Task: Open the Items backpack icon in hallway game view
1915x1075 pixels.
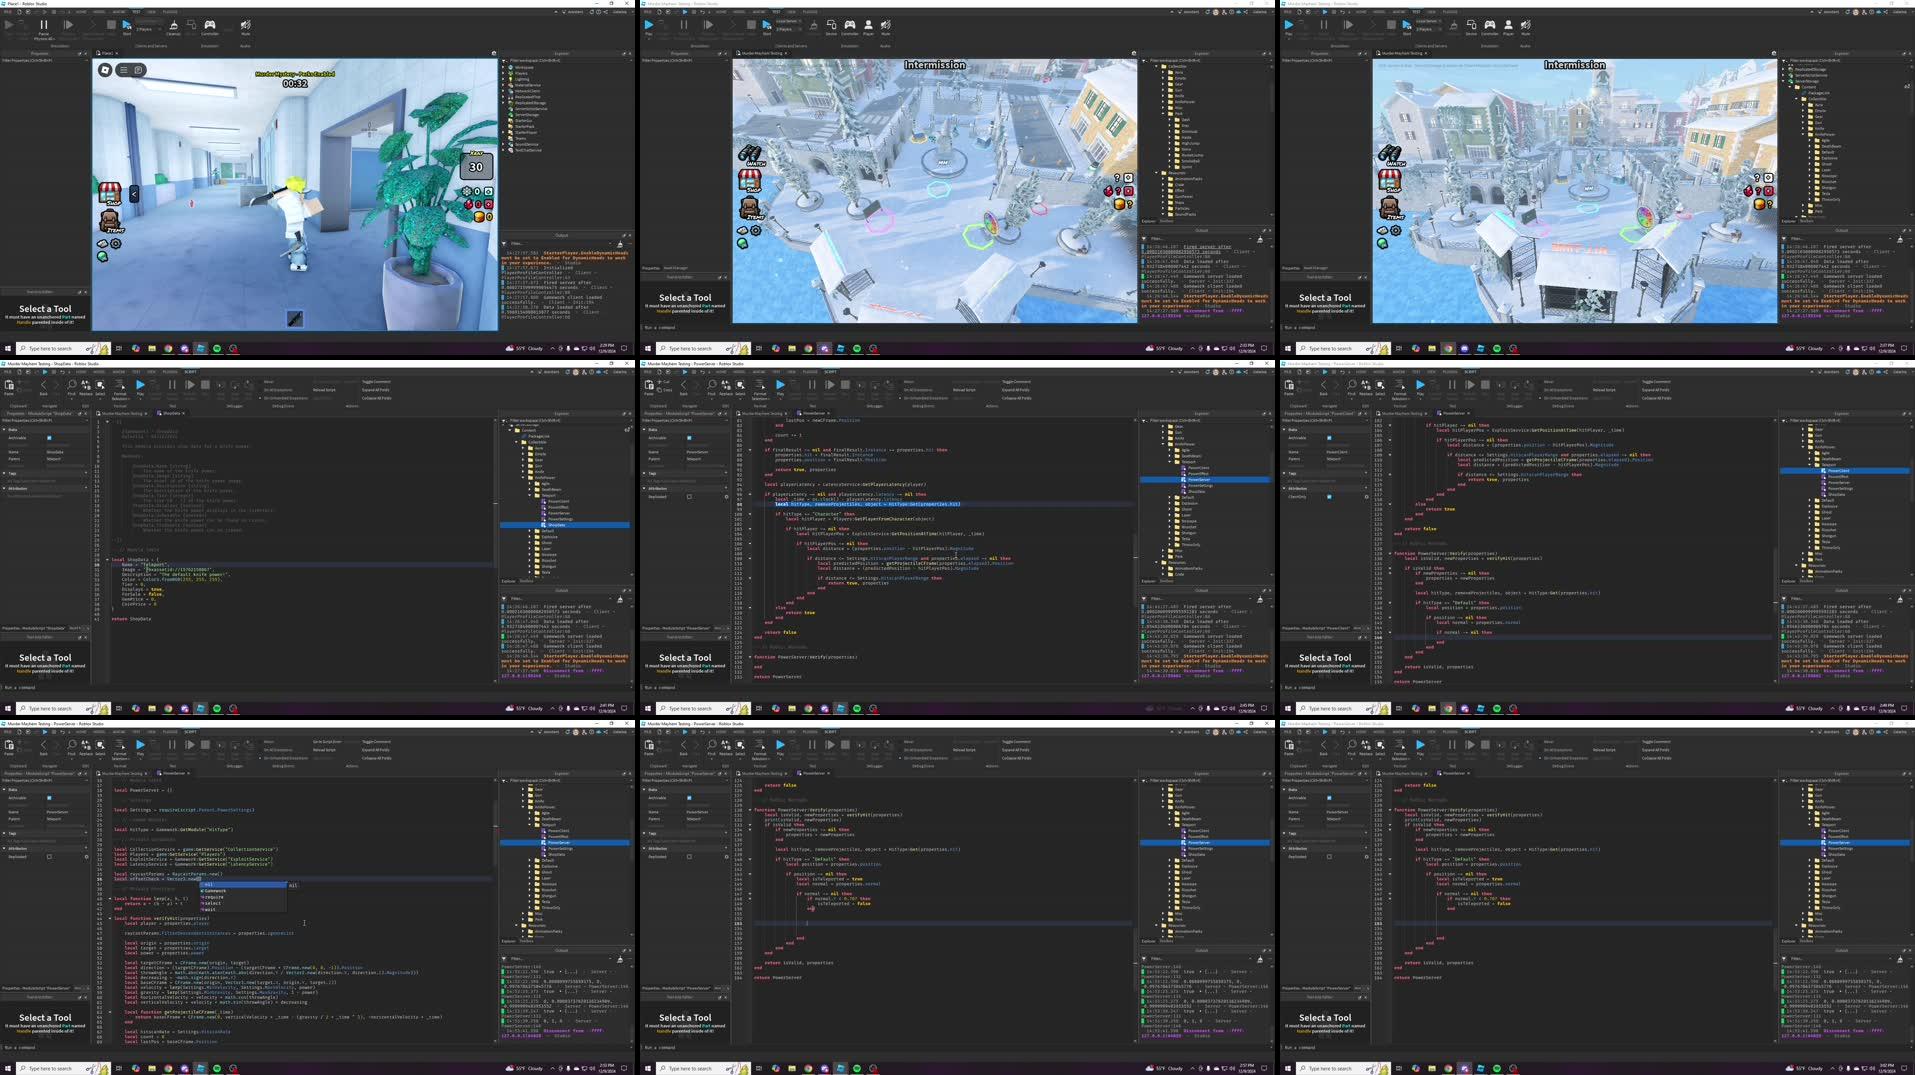Action: (x=110, y=221)
